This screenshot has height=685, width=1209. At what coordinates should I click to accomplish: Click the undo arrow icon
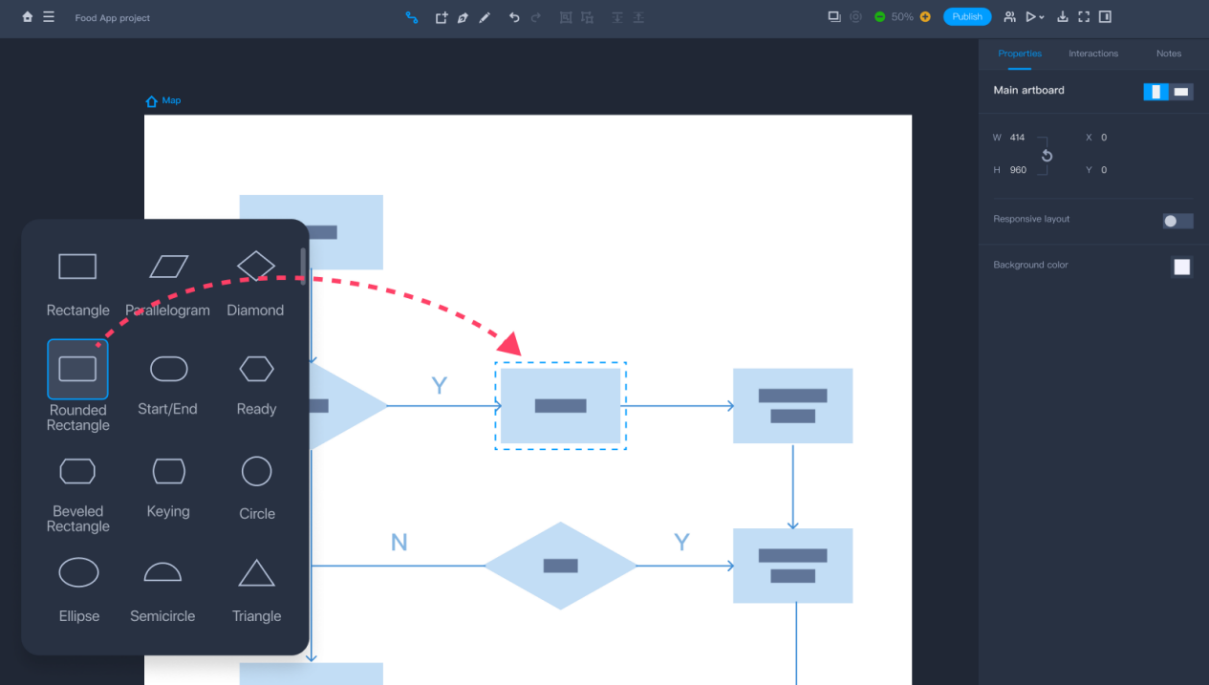pyautogui.click(x=514, y=17)
